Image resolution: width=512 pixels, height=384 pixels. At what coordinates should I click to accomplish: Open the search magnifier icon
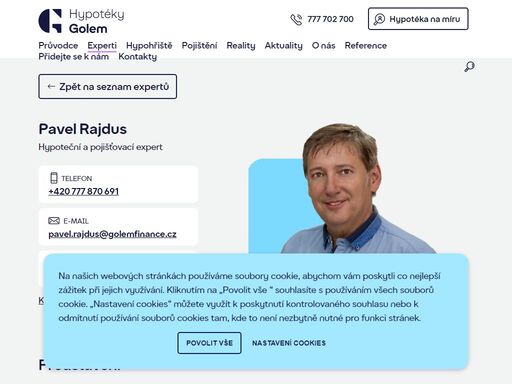pos(469,67)
